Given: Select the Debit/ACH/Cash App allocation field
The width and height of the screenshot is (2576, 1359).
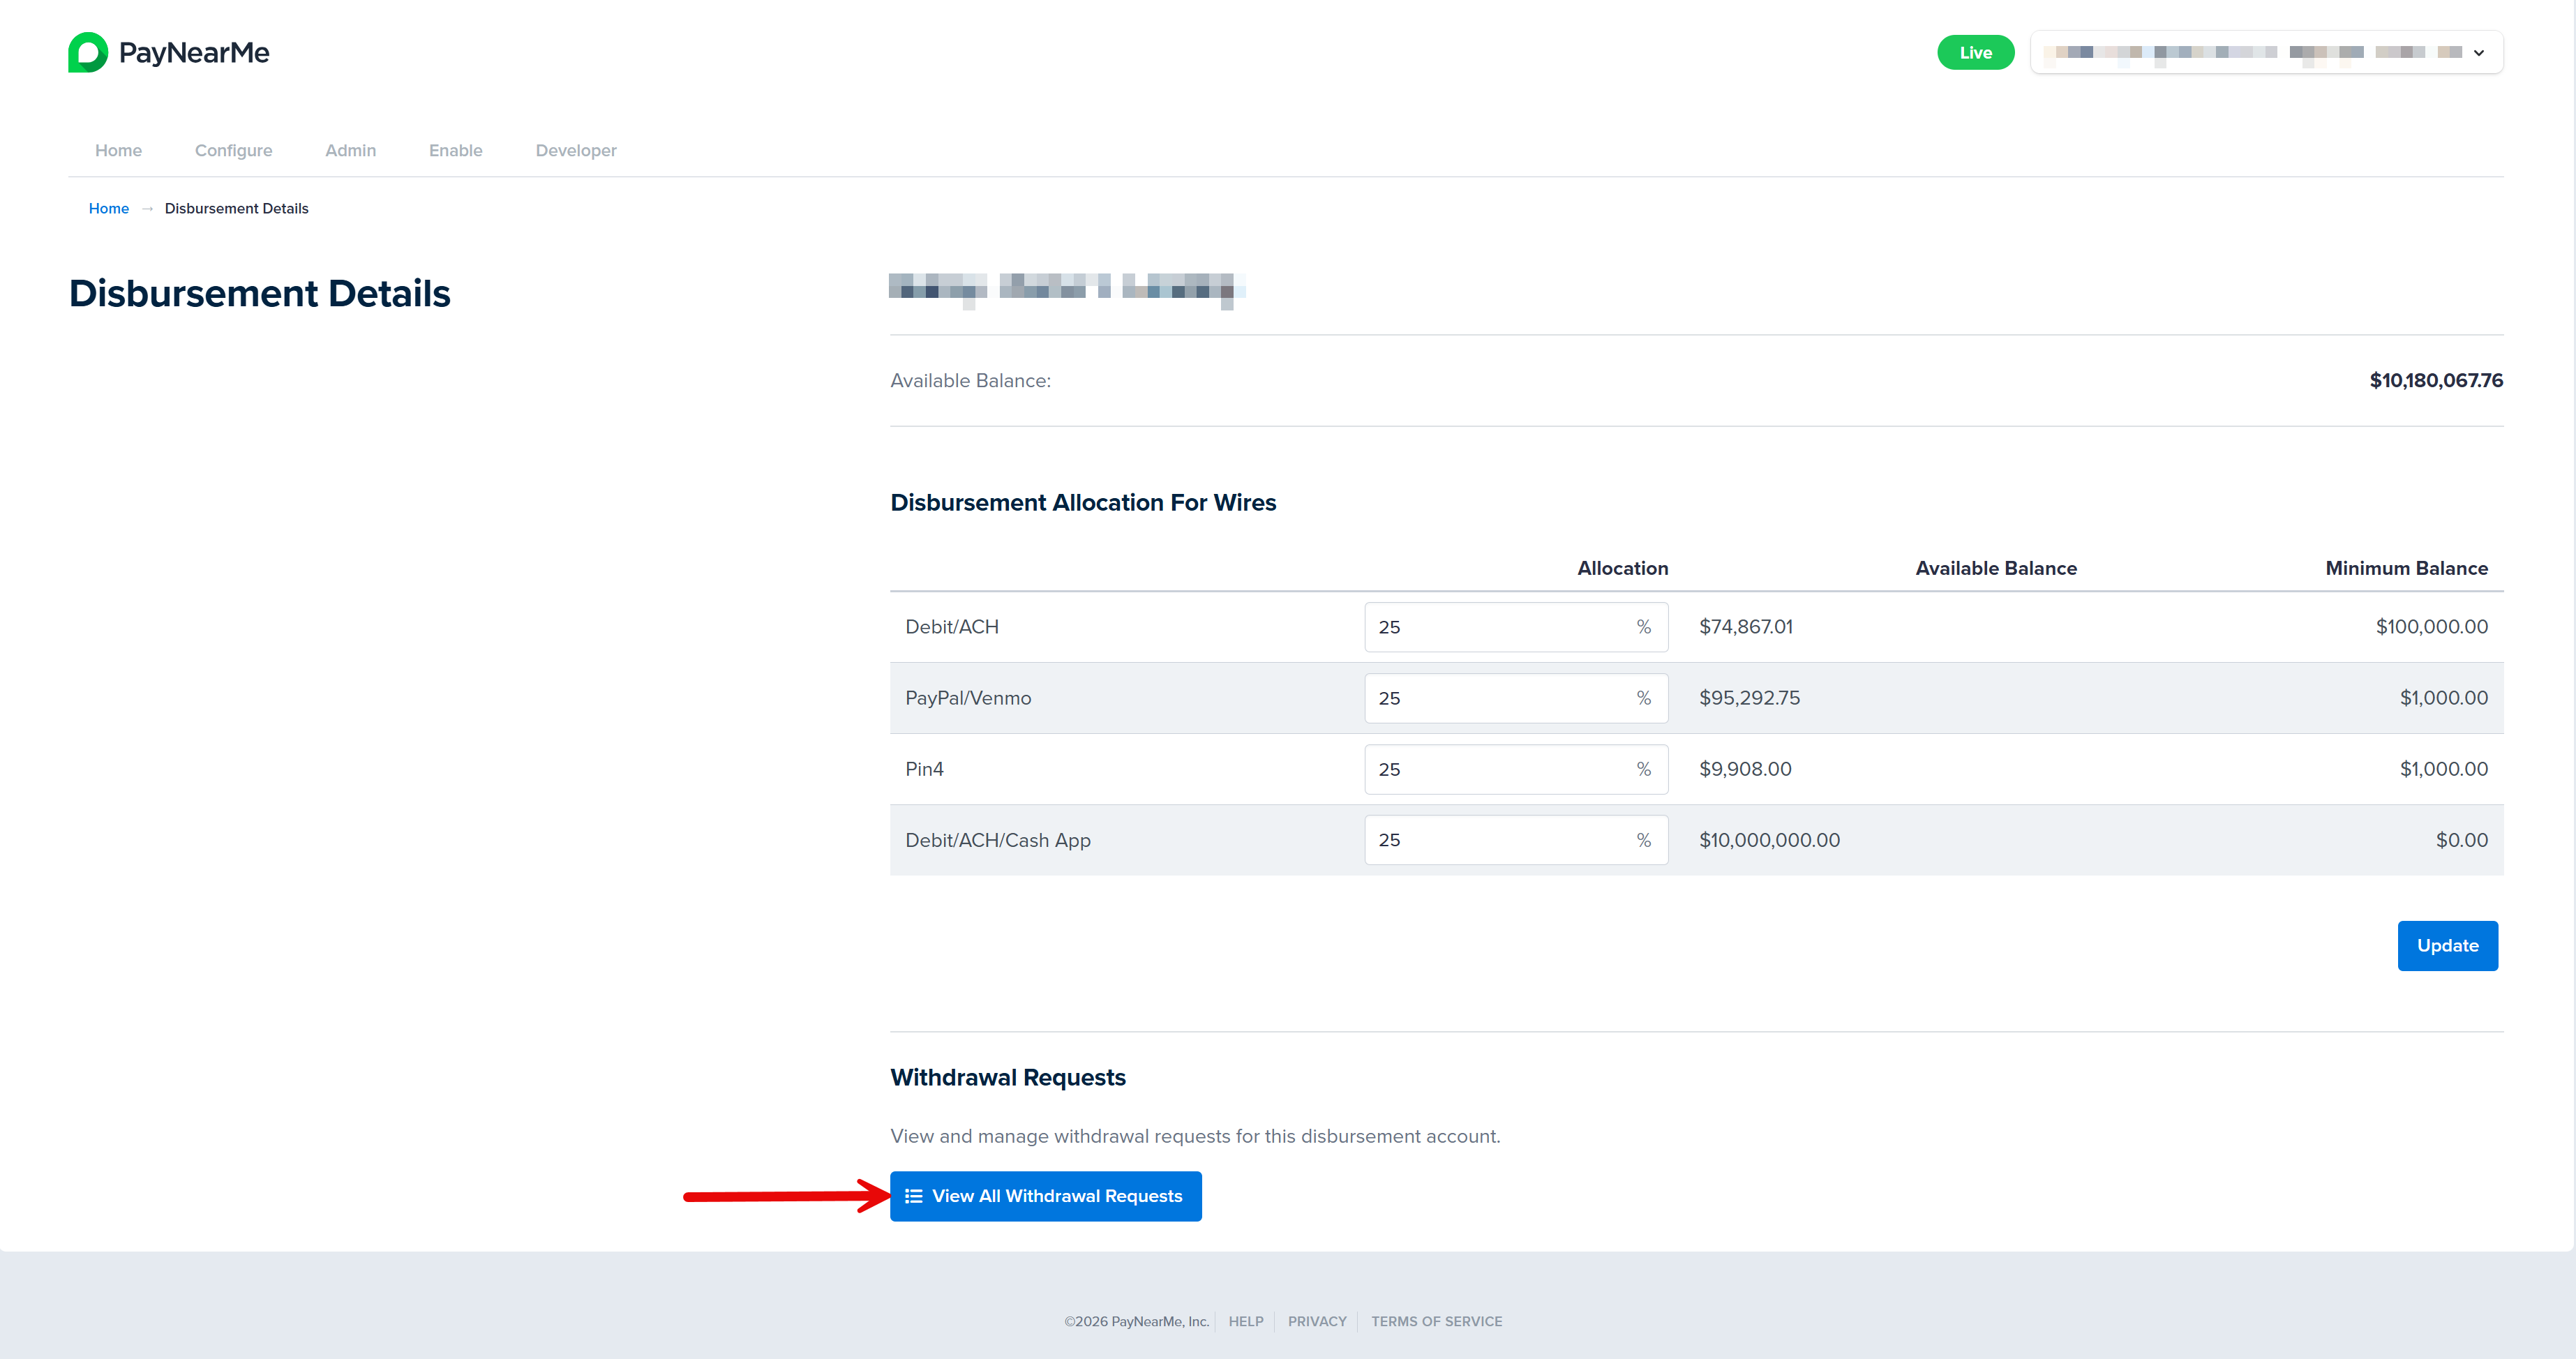Looking at the screenshot, I should tap(1515, 840).
